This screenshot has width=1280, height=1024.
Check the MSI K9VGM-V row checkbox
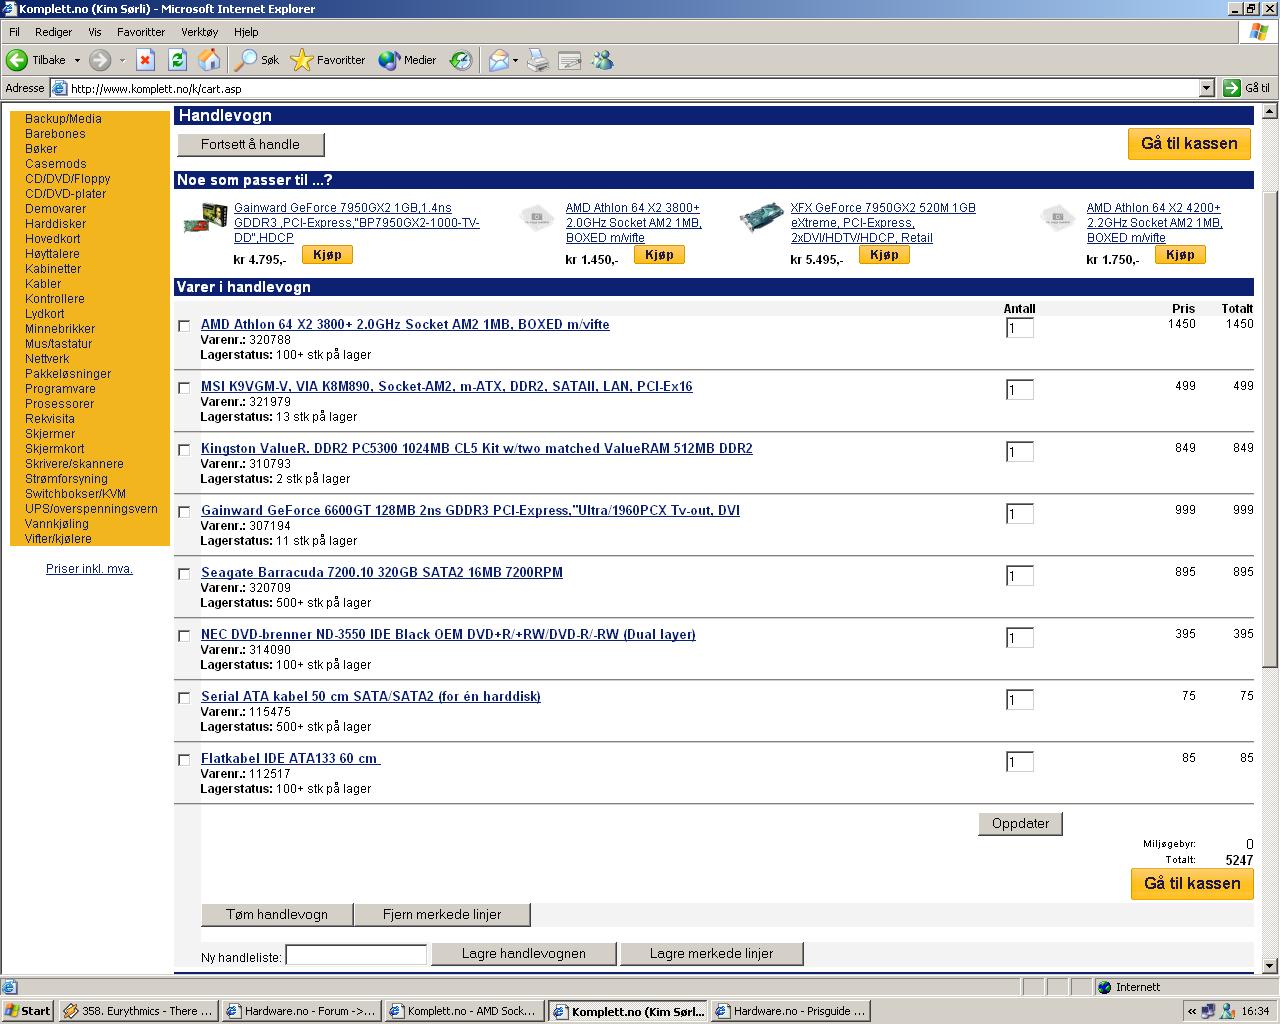(x=184, y=388)
